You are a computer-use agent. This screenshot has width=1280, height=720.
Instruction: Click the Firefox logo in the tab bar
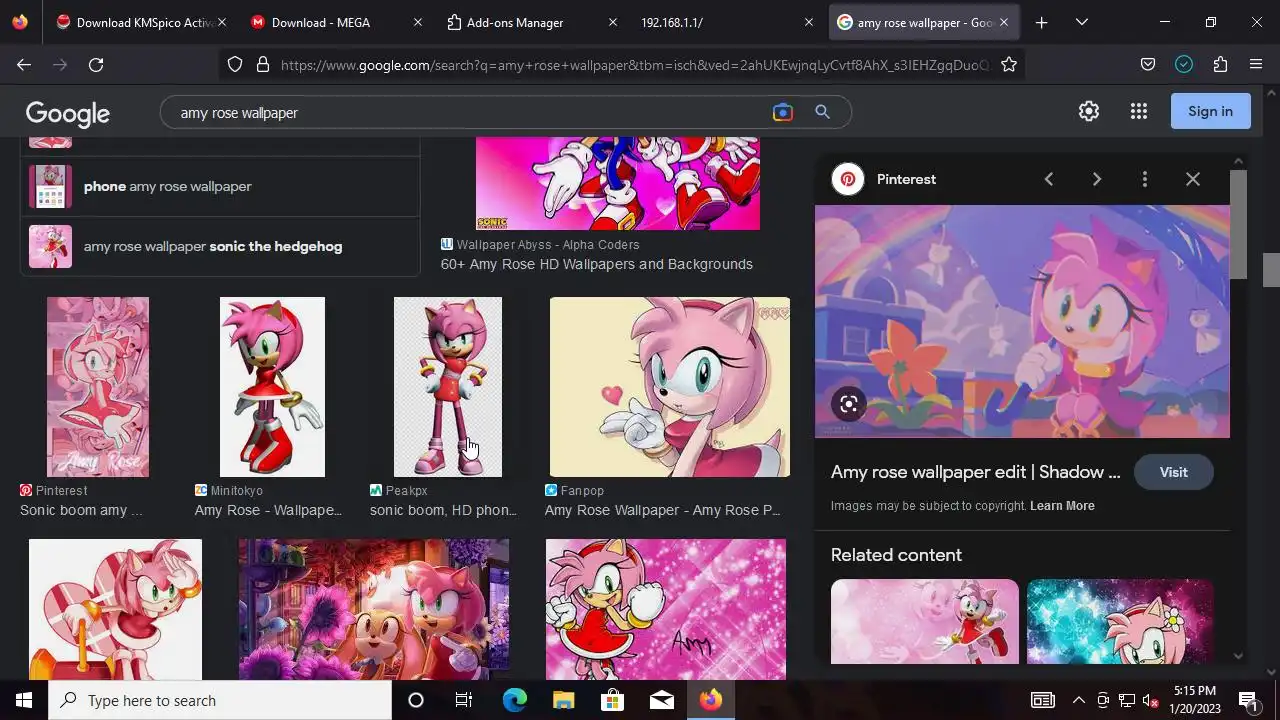pyautogui.click(x=21, y=22)
